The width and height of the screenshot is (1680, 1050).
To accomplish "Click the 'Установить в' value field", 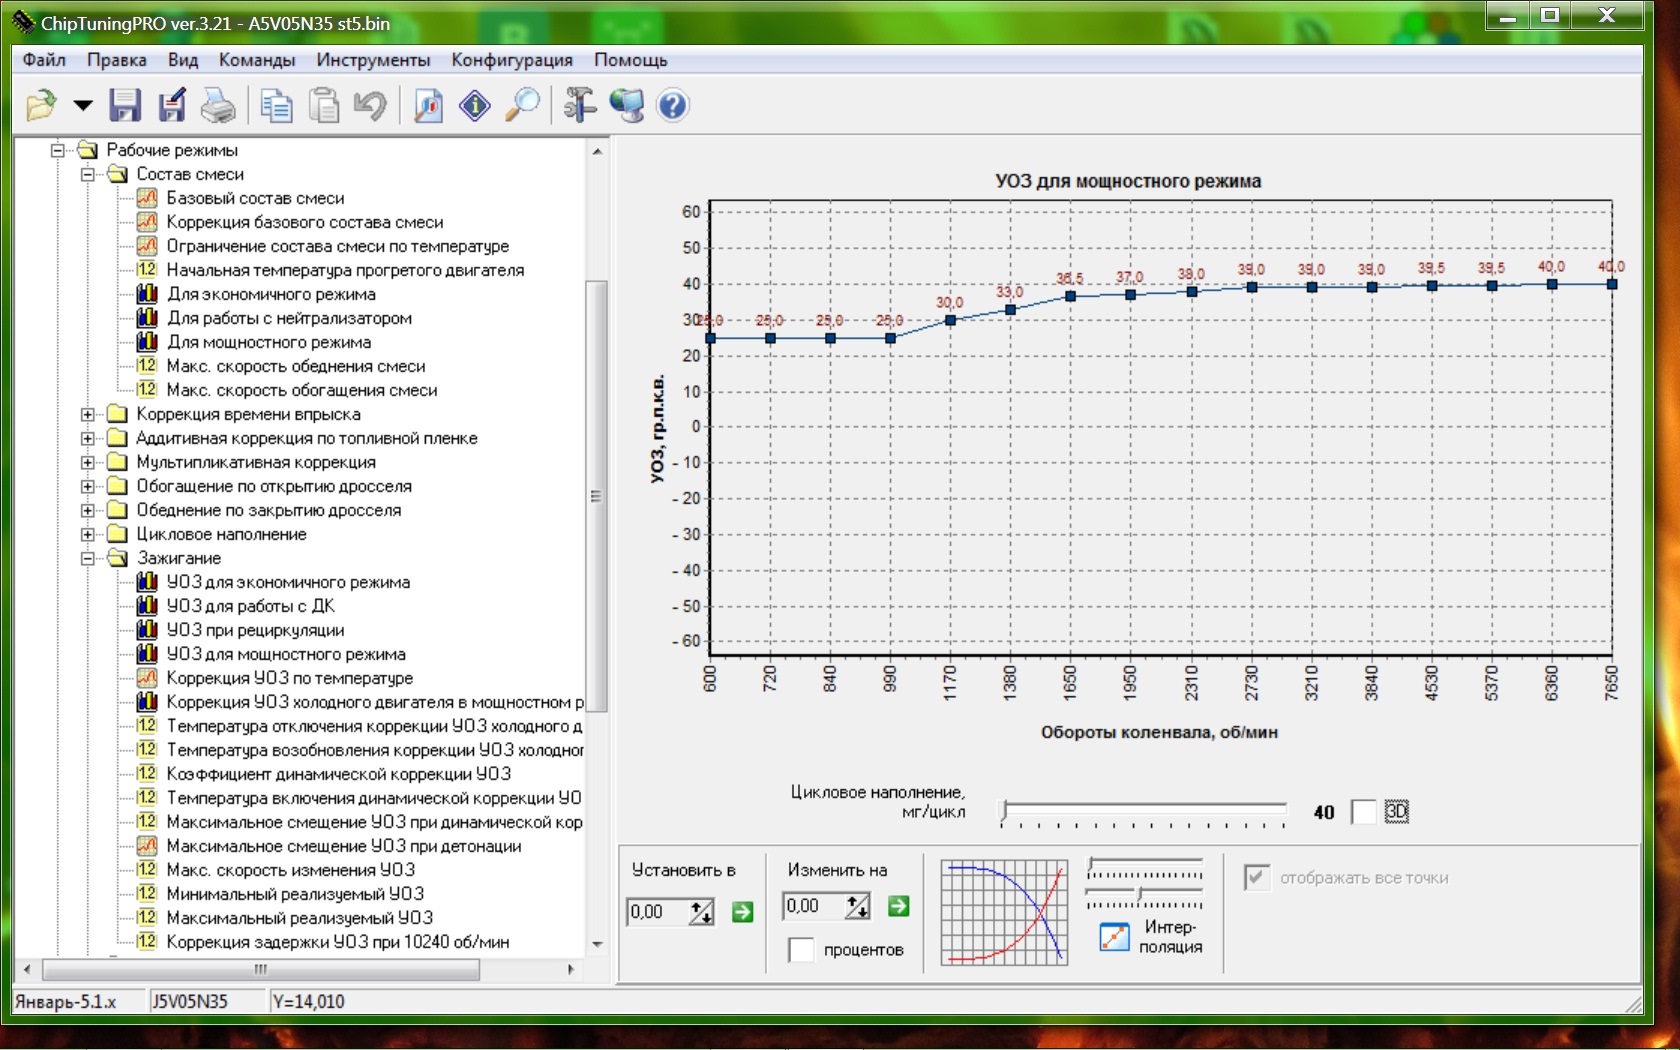I will (x=658, y=912).
